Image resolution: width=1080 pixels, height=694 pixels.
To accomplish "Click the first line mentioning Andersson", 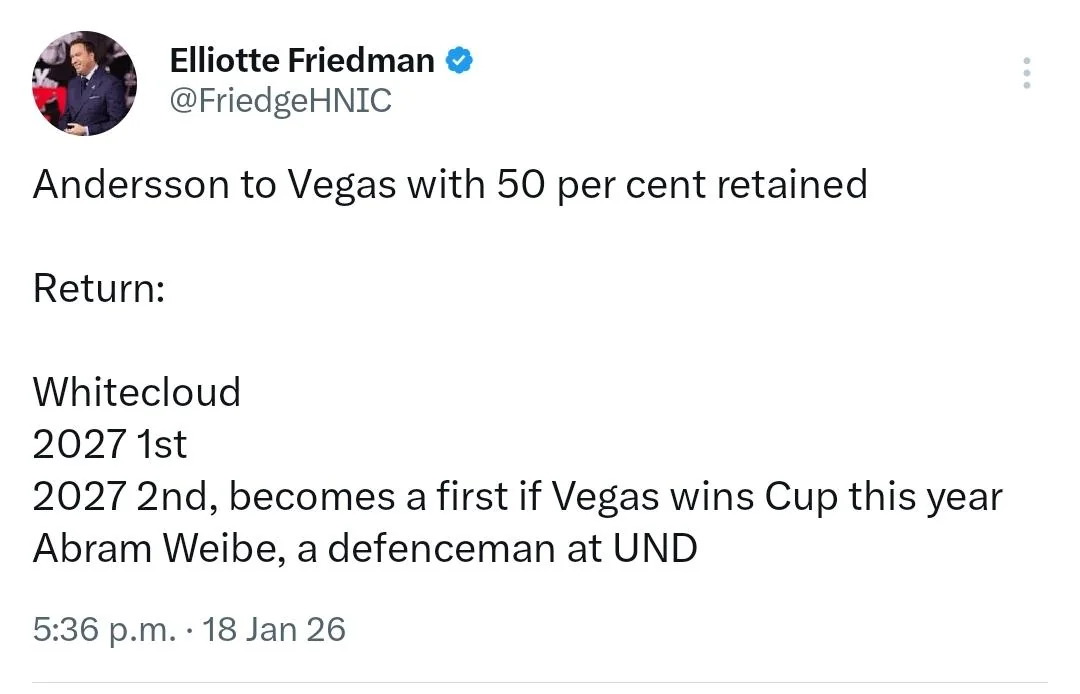I will [x=449, y=186].
